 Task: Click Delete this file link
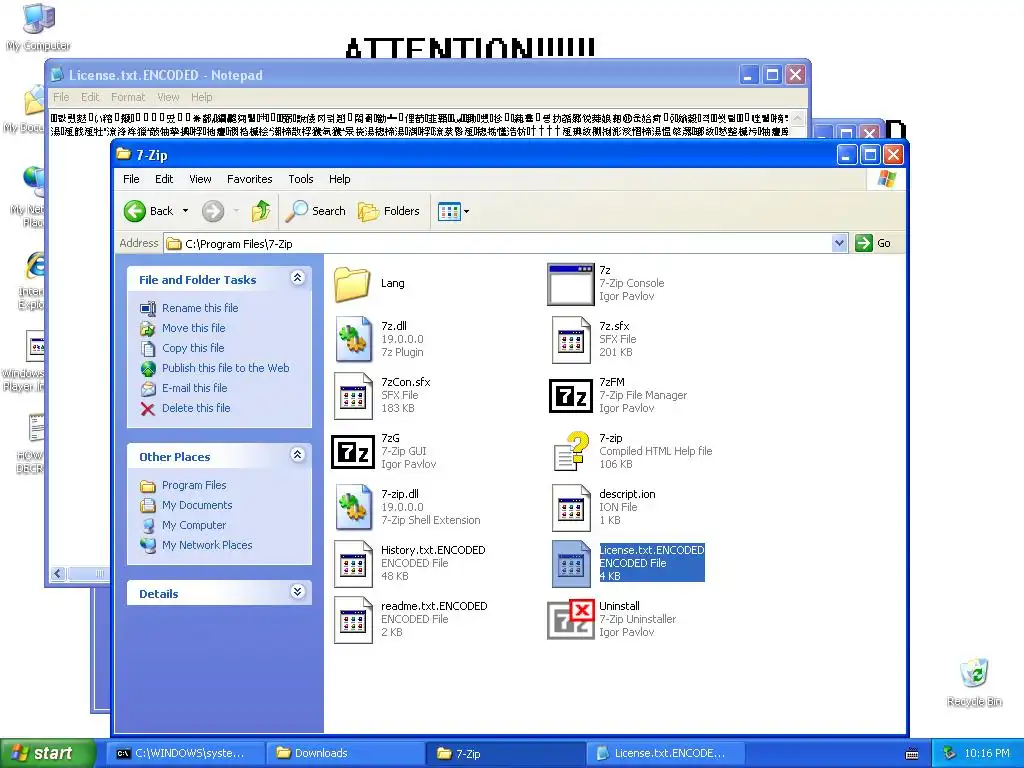(196, 408)
